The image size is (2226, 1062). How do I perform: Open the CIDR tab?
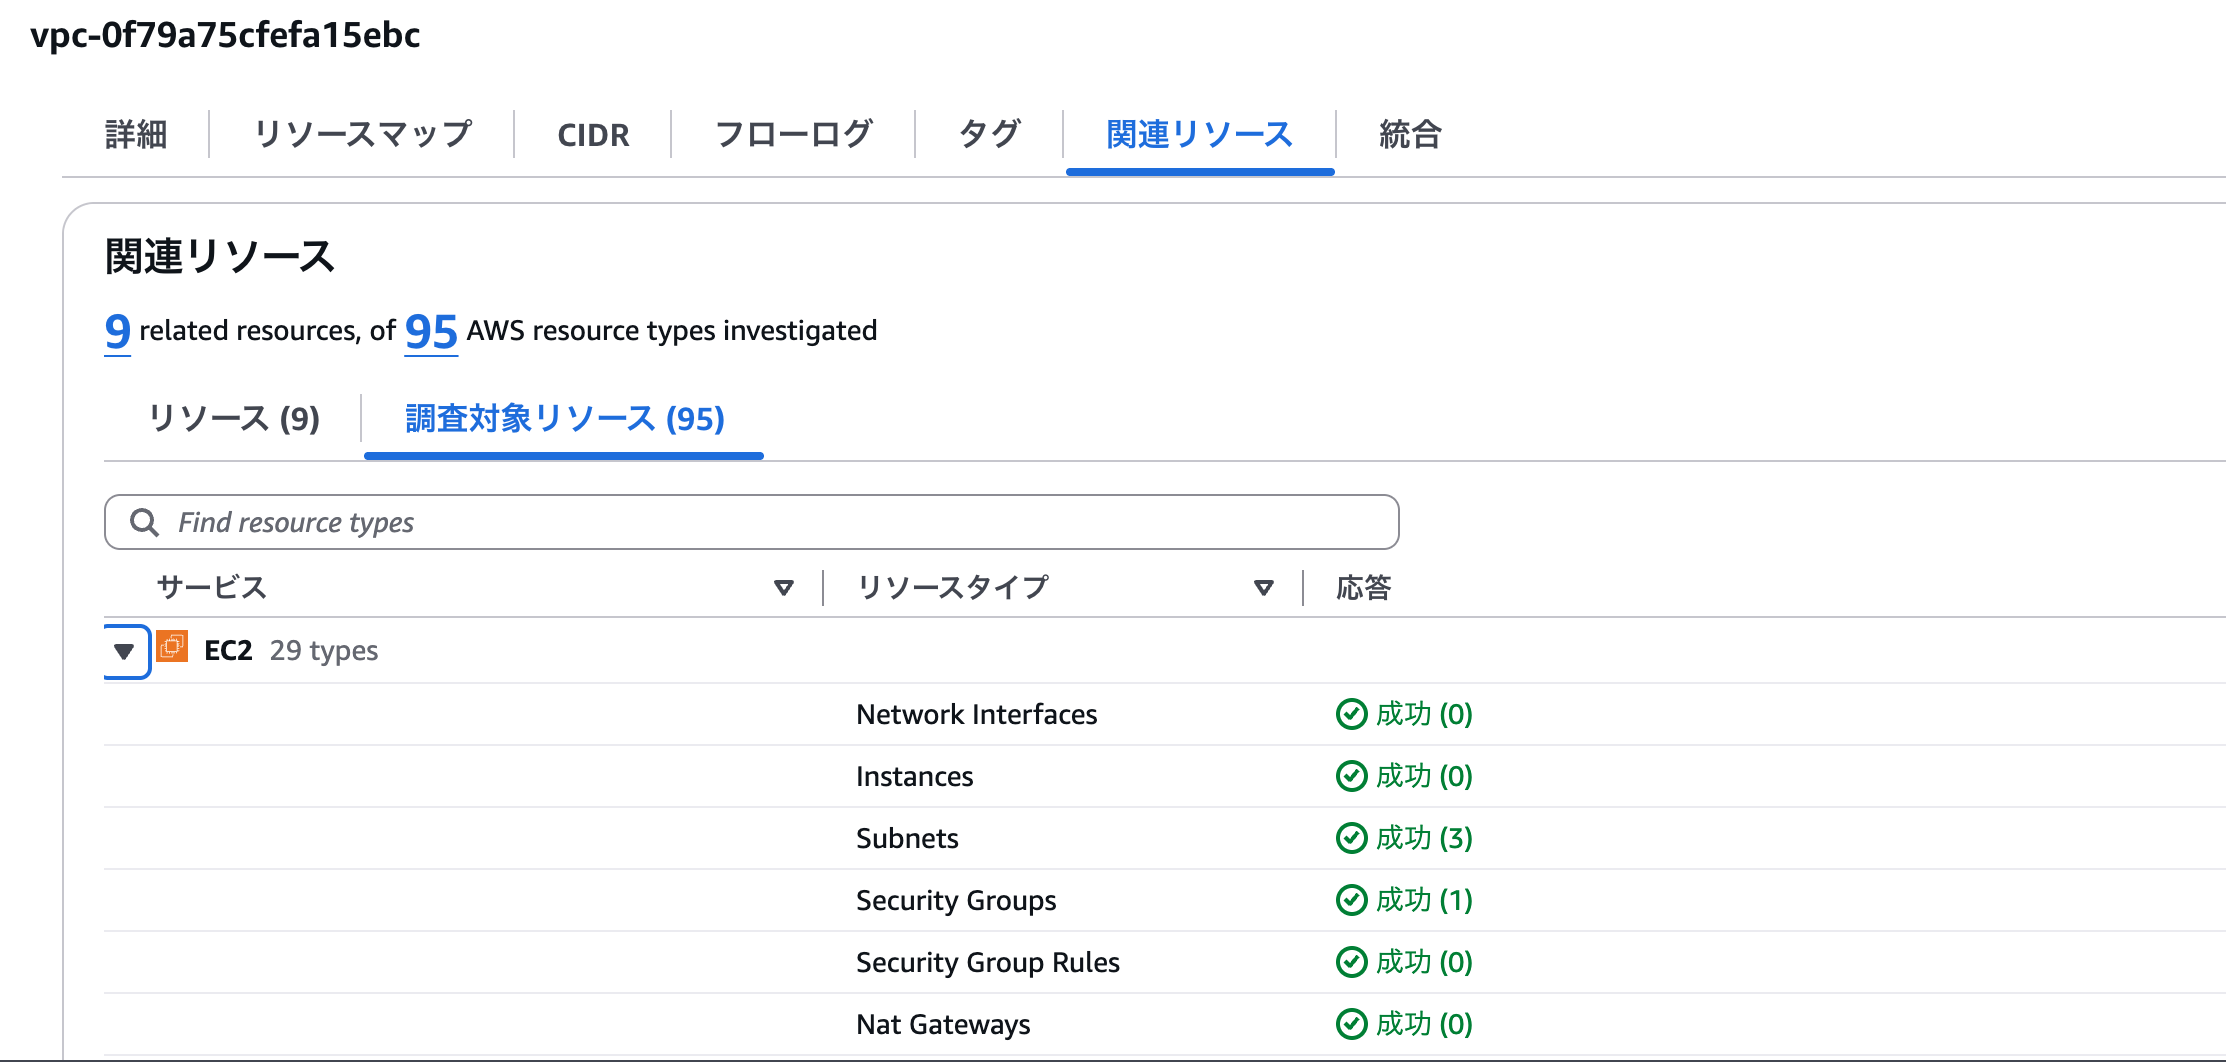593,135
